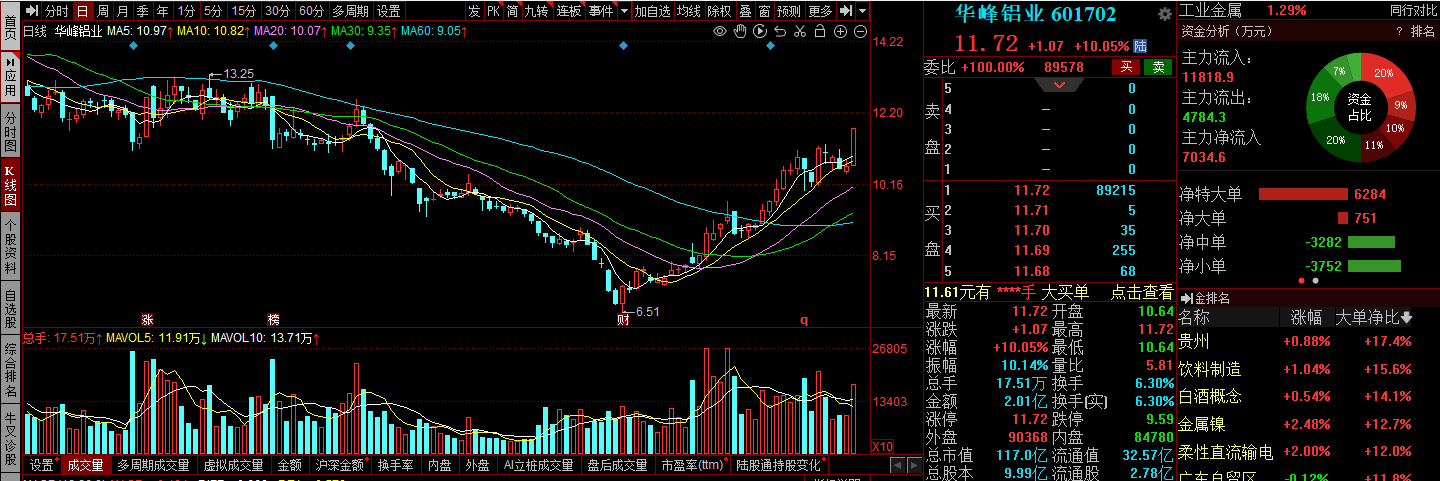This screenshot has height=481, width=1440.
Task: Click 白酒概念 sector row
Action: (1209, 395)
